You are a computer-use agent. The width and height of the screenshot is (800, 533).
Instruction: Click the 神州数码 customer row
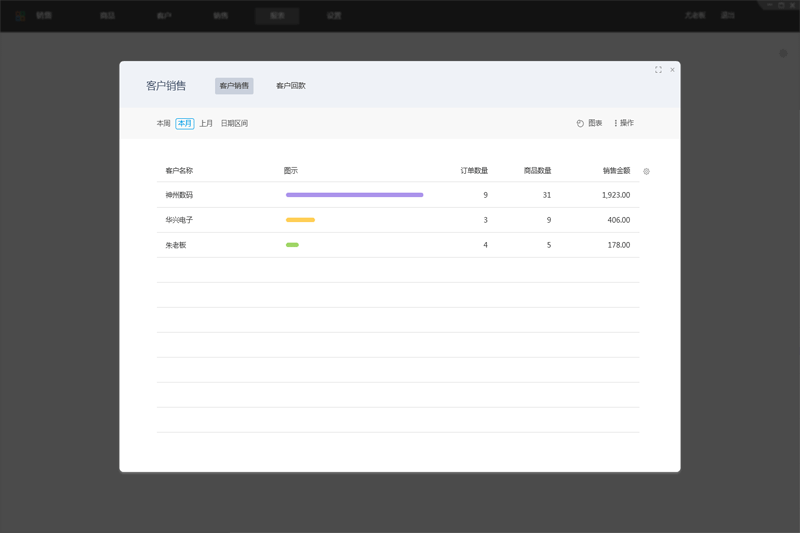(x=180, y=195)
